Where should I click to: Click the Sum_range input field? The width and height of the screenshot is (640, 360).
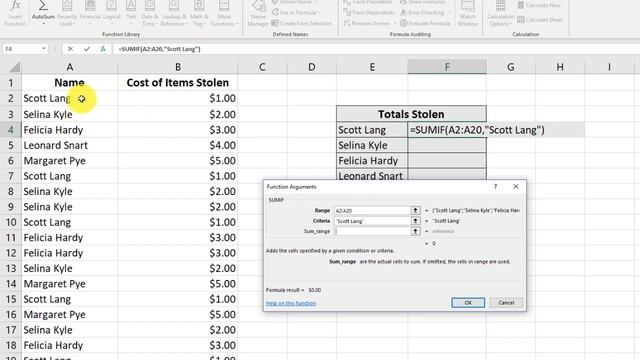372,231
